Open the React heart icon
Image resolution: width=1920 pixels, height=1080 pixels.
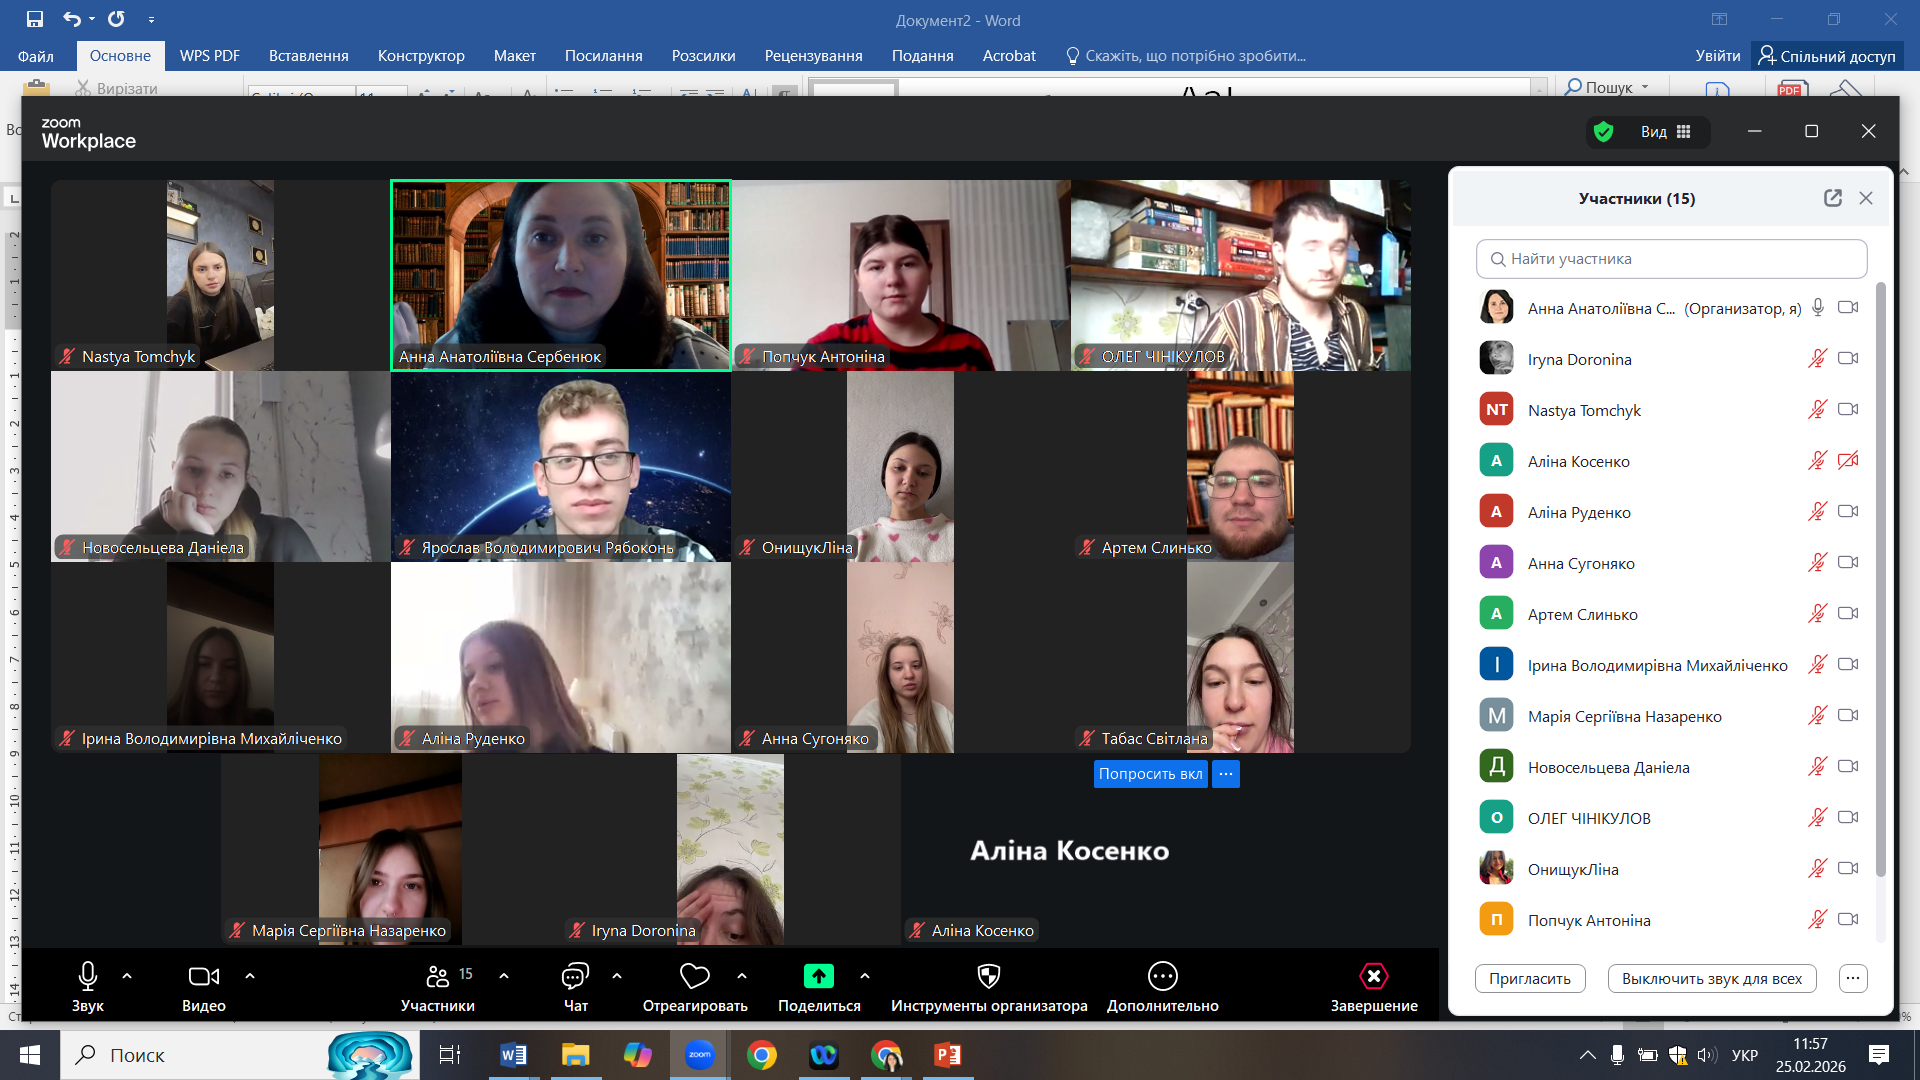pyautogui.click(x=694, y=976)
